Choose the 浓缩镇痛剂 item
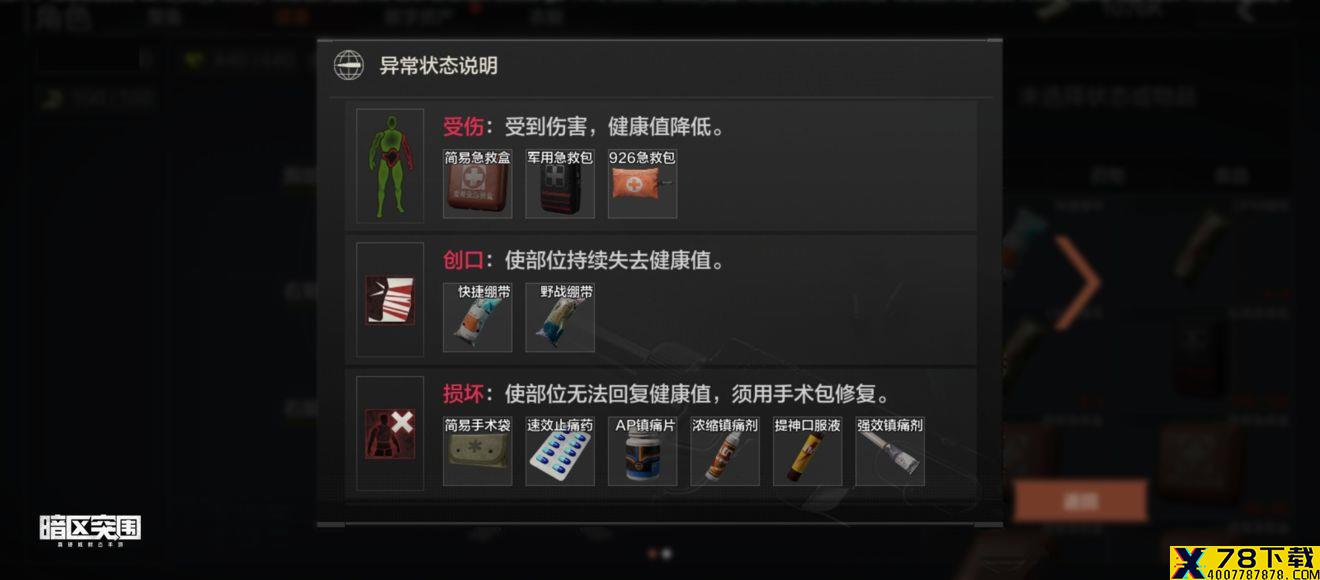The width and height of the screenshot is (1320, 580). click(x=725, y=451)
